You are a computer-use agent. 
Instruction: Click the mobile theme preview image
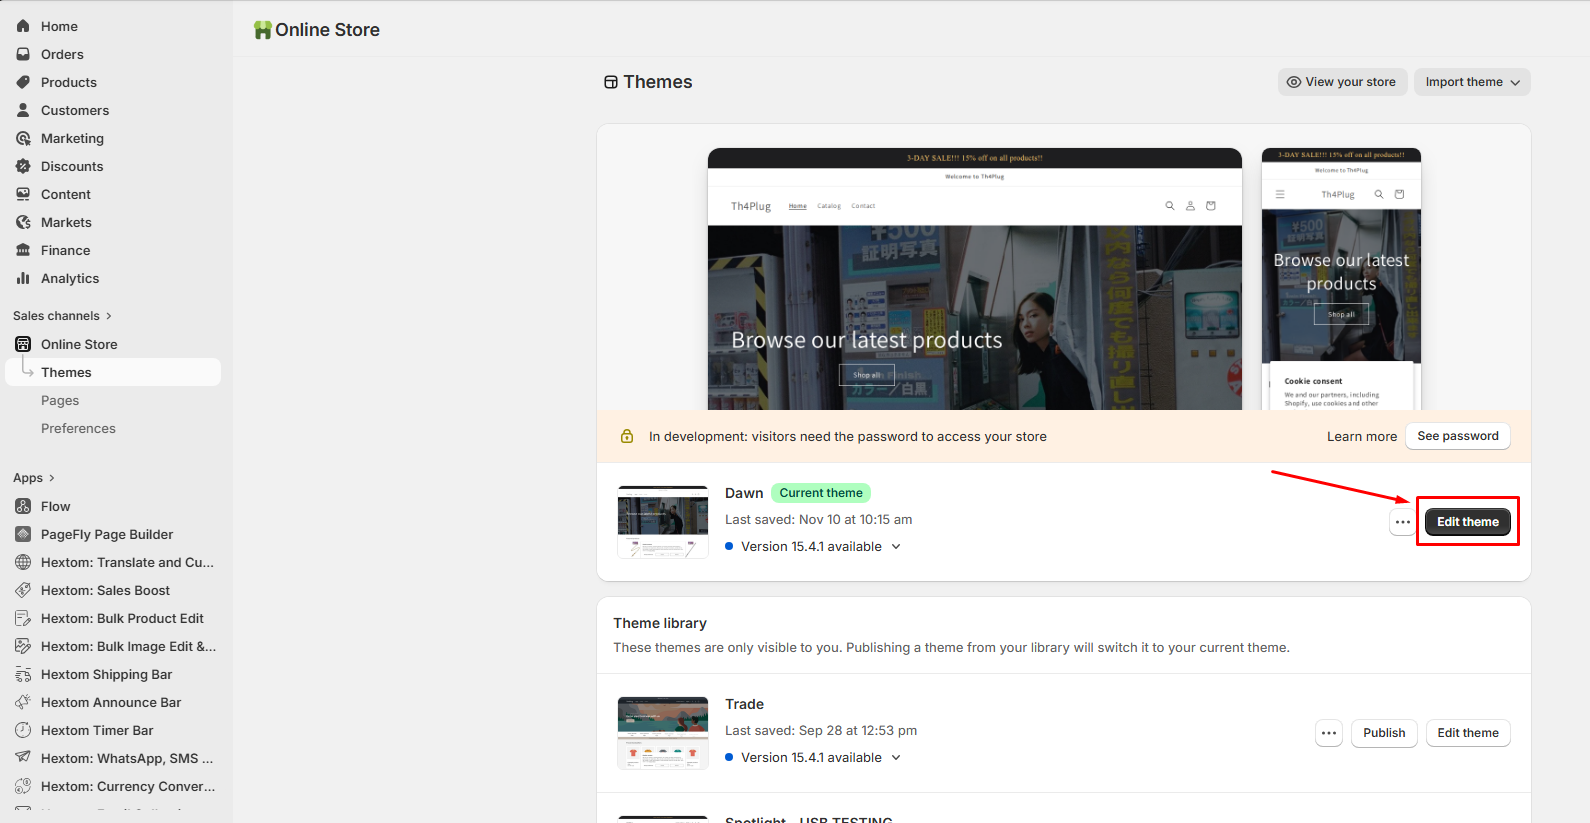pyautogui.click(x=1341, y=279)
